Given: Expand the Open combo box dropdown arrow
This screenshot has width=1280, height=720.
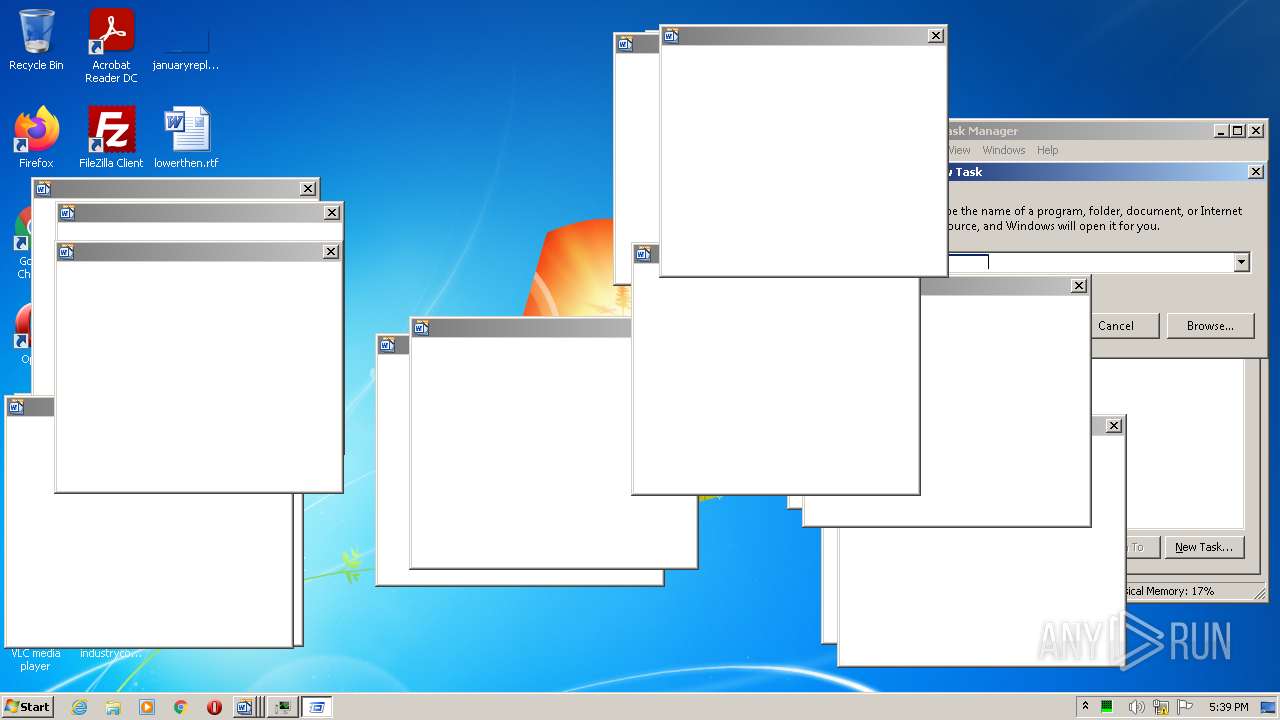Looking at the screenshot, I should coord(1241,262).
